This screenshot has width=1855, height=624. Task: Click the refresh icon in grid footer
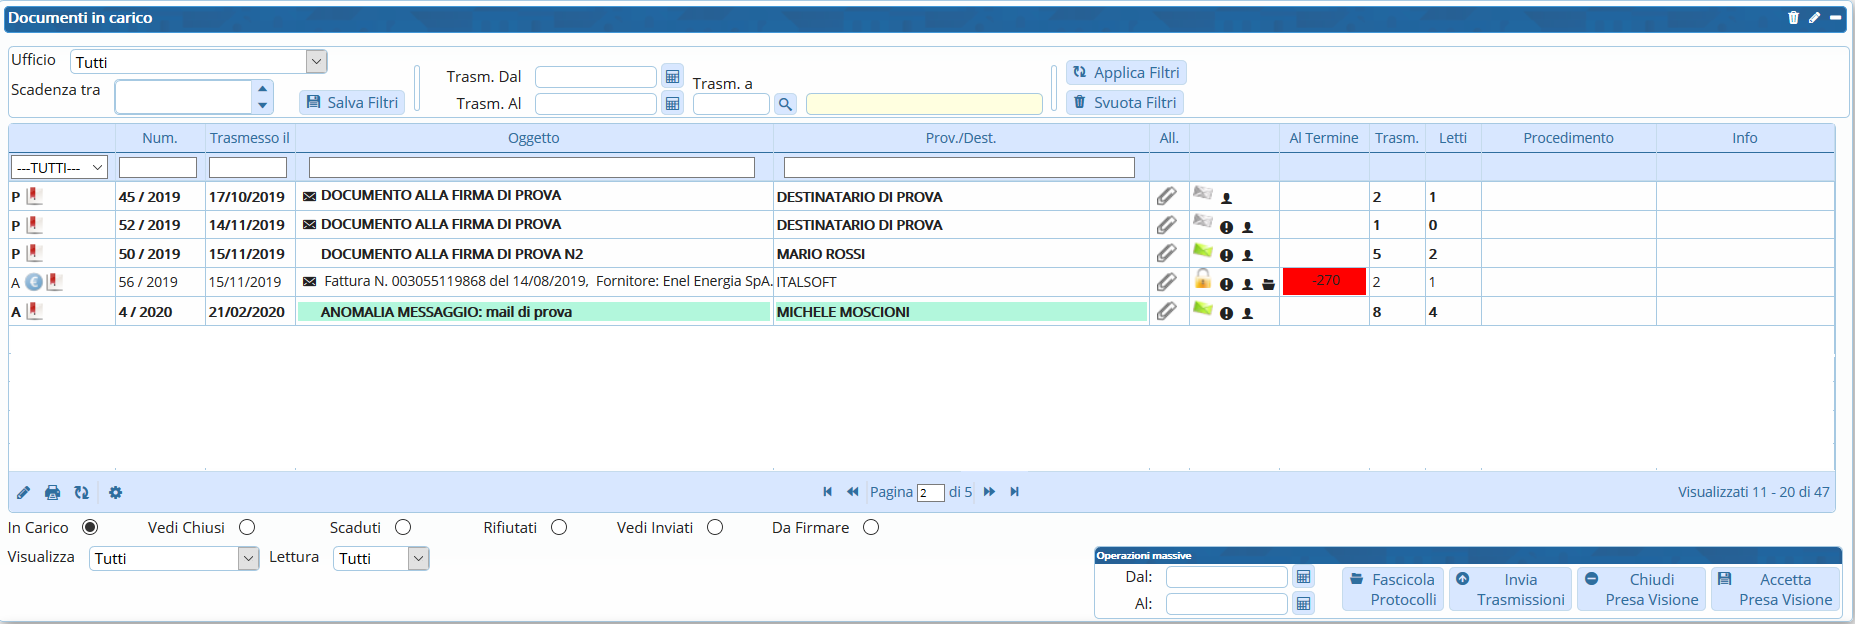pos(82,493)
